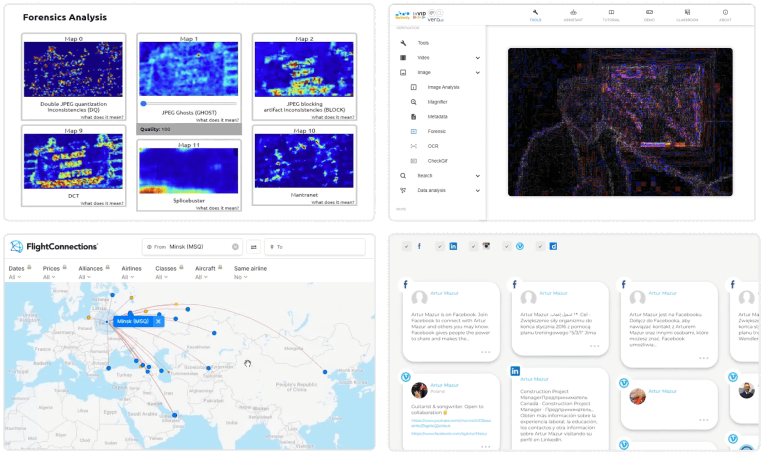This screenshot has width=763, height=454.
Task: Open the Classroom tab
Action: [687, 14]
